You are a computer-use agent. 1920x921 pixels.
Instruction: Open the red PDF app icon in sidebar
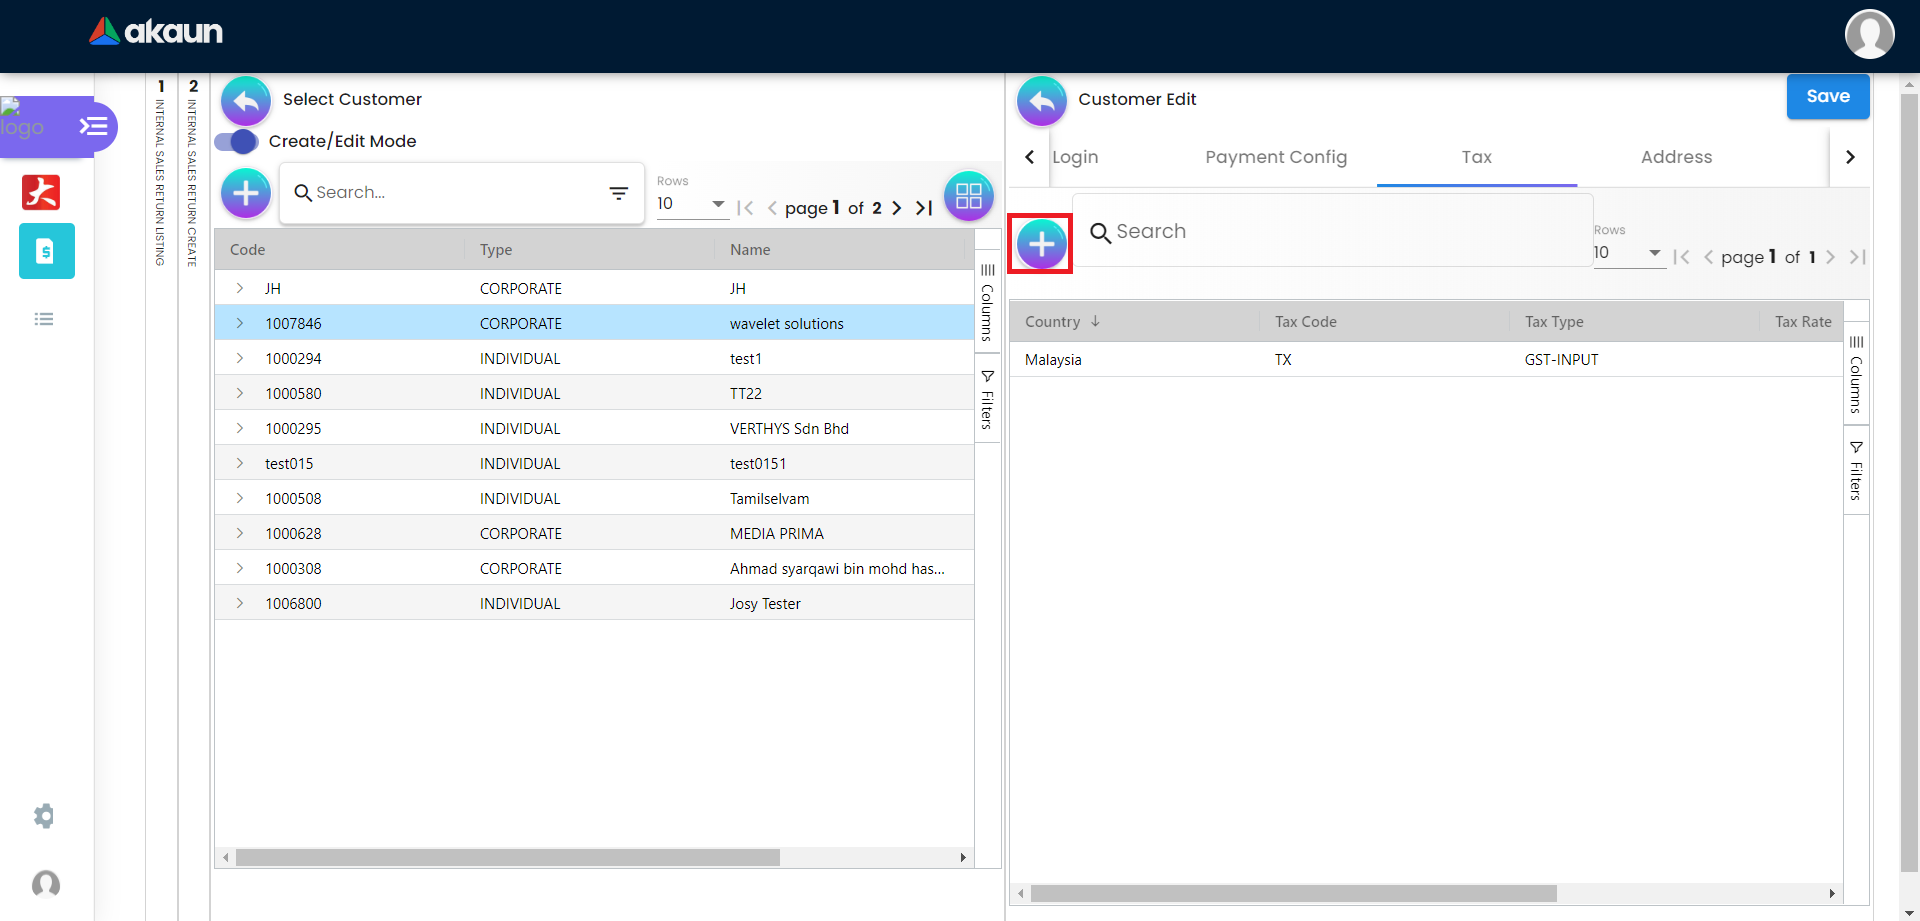pyautogui.click(x=41, y=192)
